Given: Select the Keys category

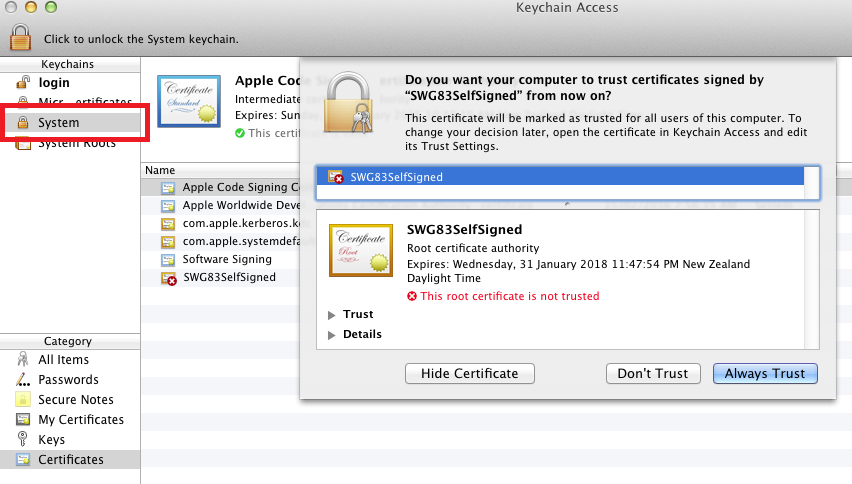Looking at the screenshot, I should point(51,440).
